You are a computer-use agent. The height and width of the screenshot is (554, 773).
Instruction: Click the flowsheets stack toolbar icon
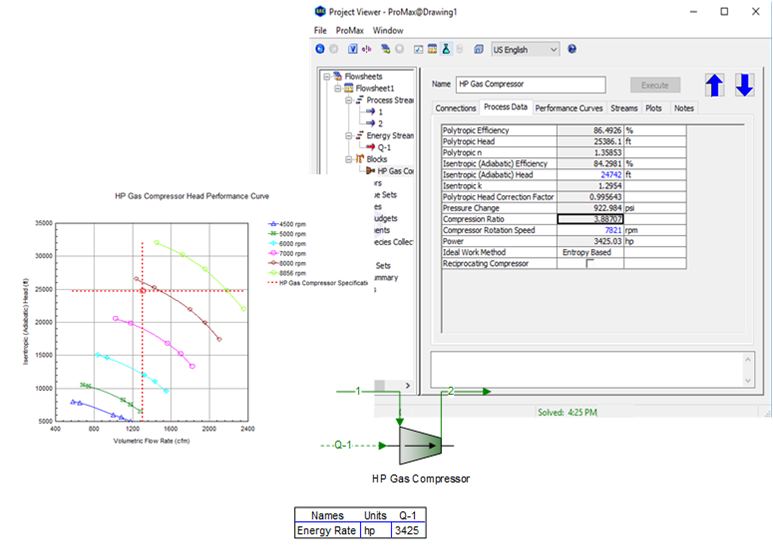click(386, 49)
